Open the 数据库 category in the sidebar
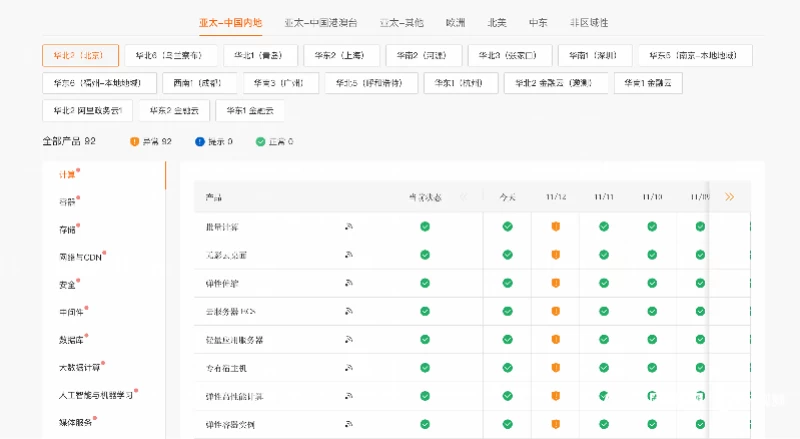 click(72, 340)
